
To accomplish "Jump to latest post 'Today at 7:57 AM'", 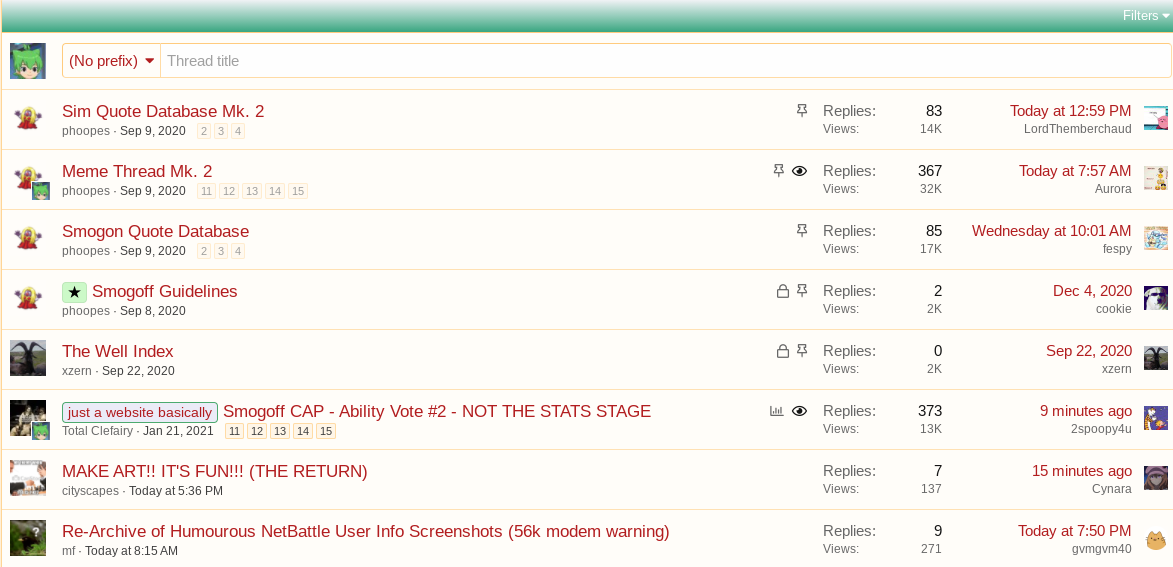I will click(1075, 171).
